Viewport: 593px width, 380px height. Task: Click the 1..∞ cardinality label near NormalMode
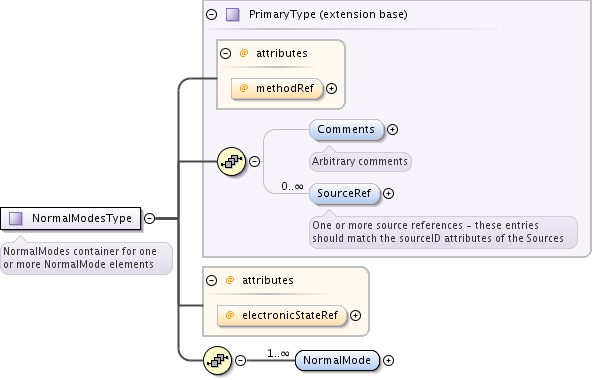tap(278, 354)
